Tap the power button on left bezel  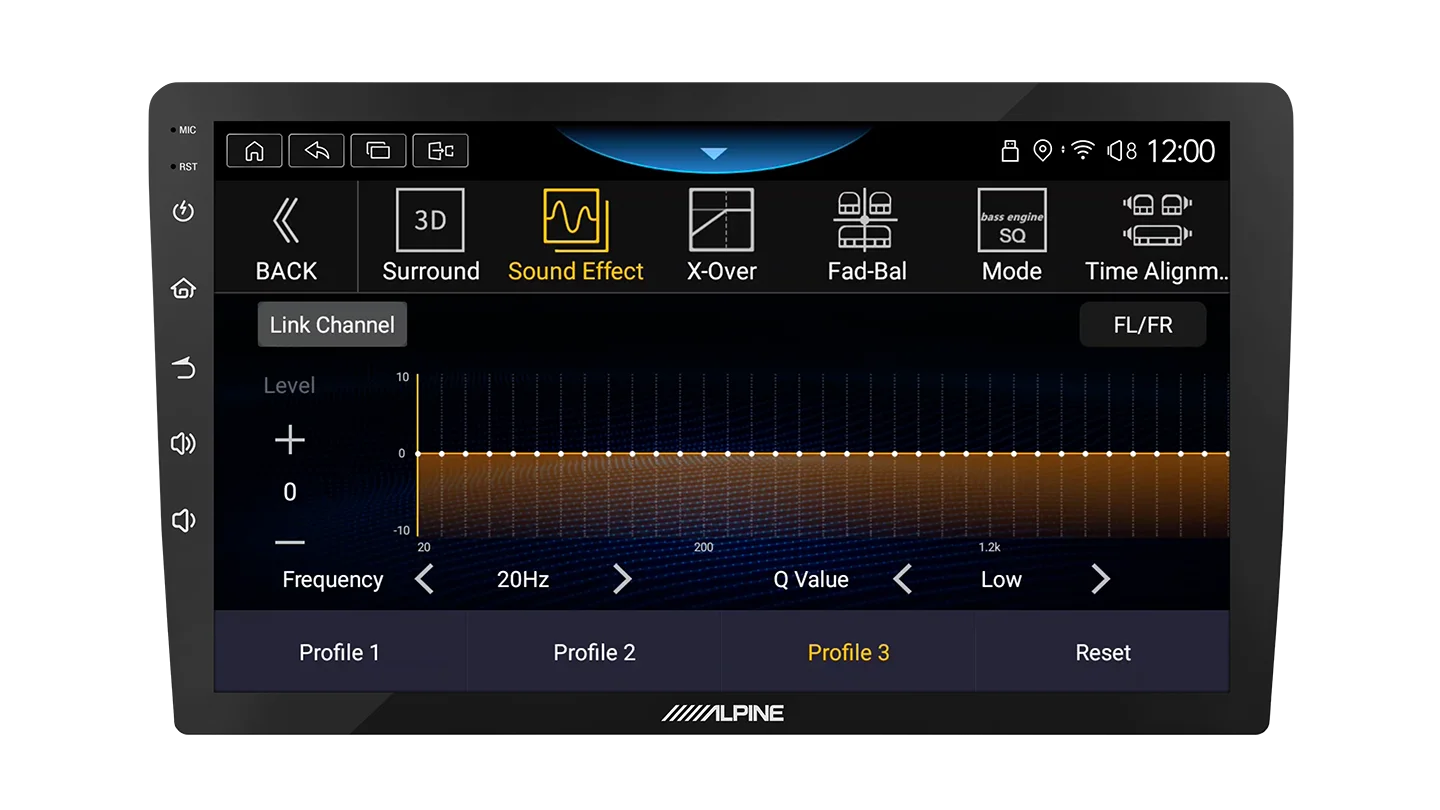183,211
